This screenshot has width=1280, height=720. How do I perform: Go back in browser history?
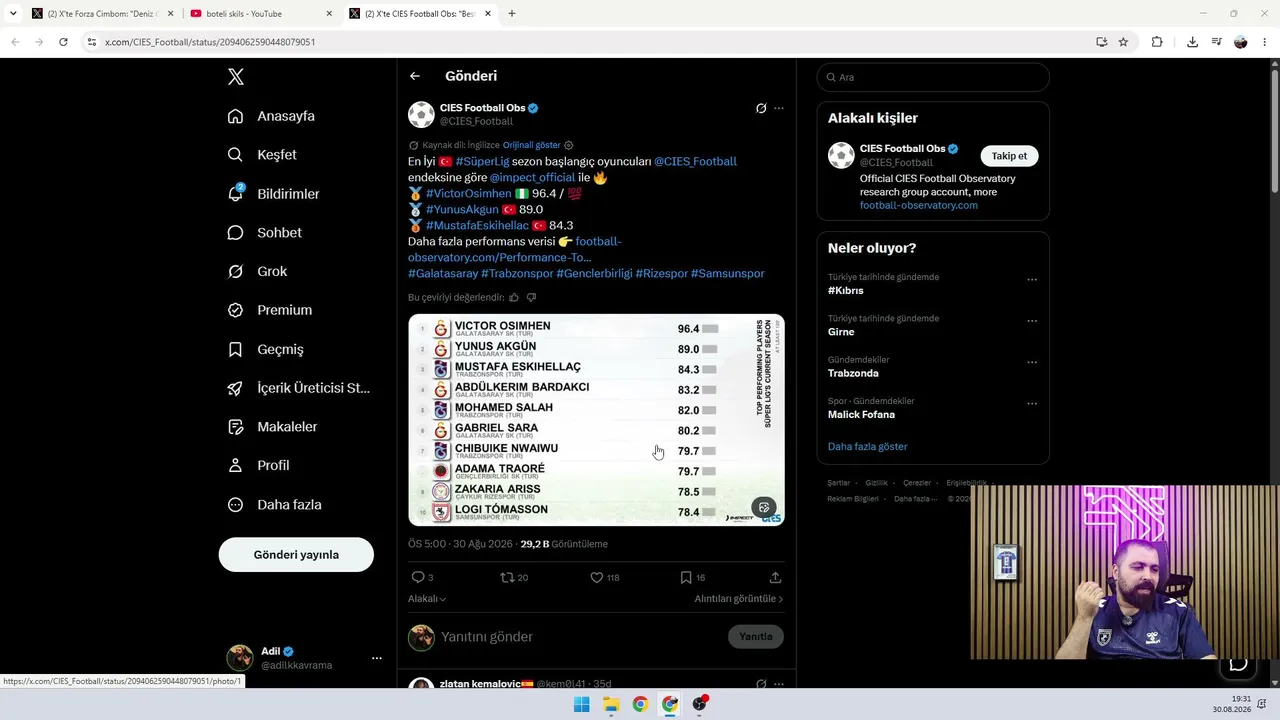click(x=15, y=42)
